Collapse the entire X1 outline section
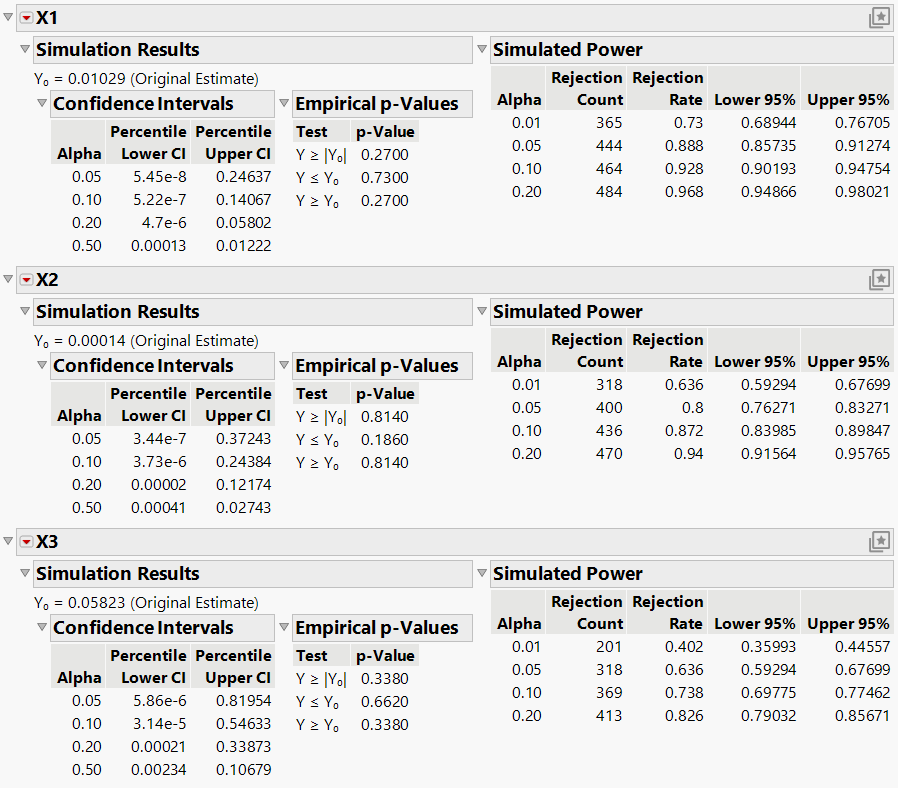This screenshot has width=898, height=788. (9, 17)
